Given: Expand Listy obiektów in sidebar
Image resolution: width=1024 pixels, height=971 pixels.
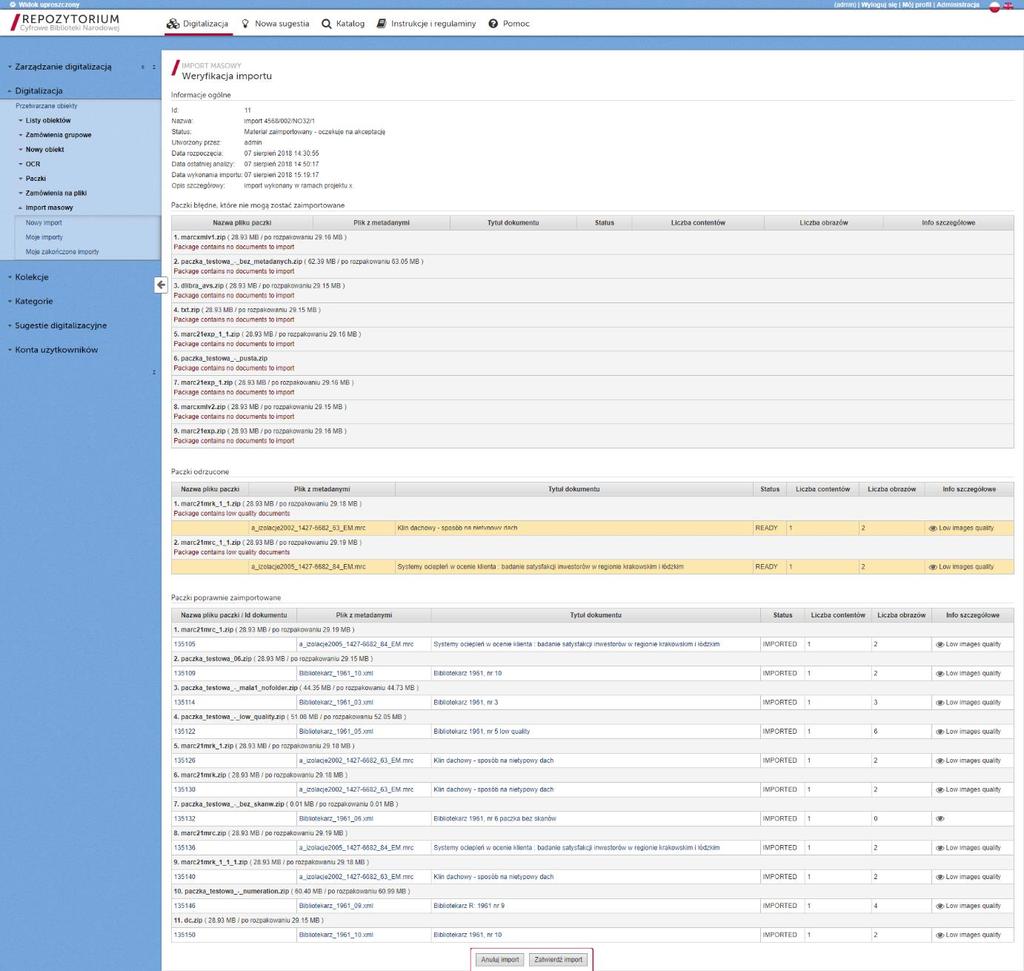Looking at the screenshot, I should pos(48,121).
